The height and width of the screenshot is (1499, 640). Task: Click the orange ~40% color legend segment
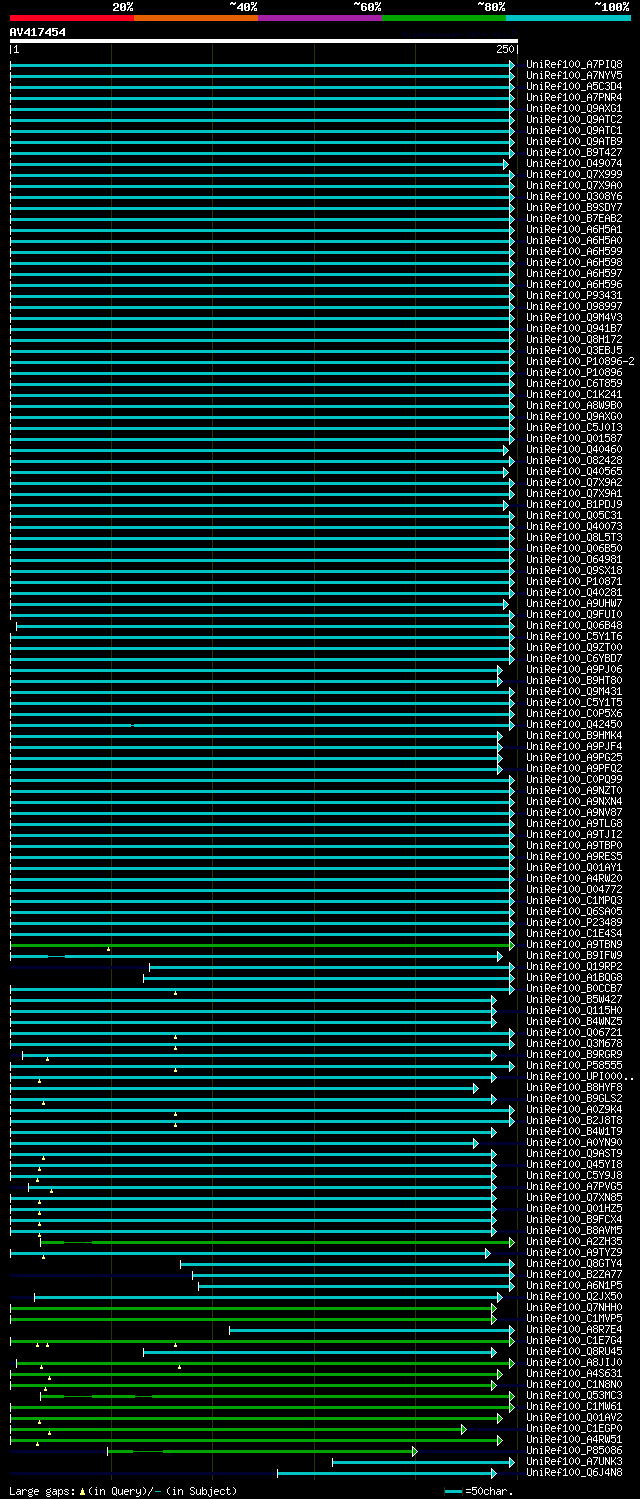point(196,17)
